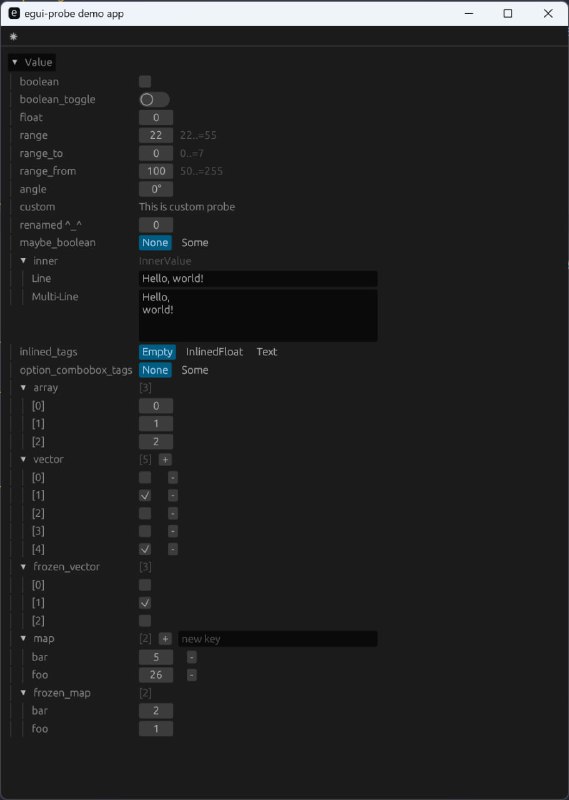The width and height of the screenshot is (569, 800).
Task: Click the range drag value showing 22
Action: pos(156,135)
